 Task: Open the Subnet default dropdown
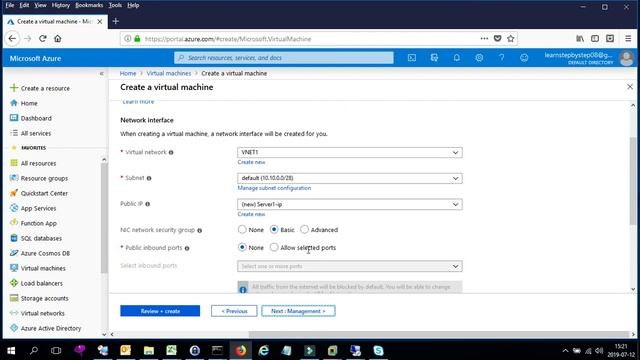tap(350, 178)
